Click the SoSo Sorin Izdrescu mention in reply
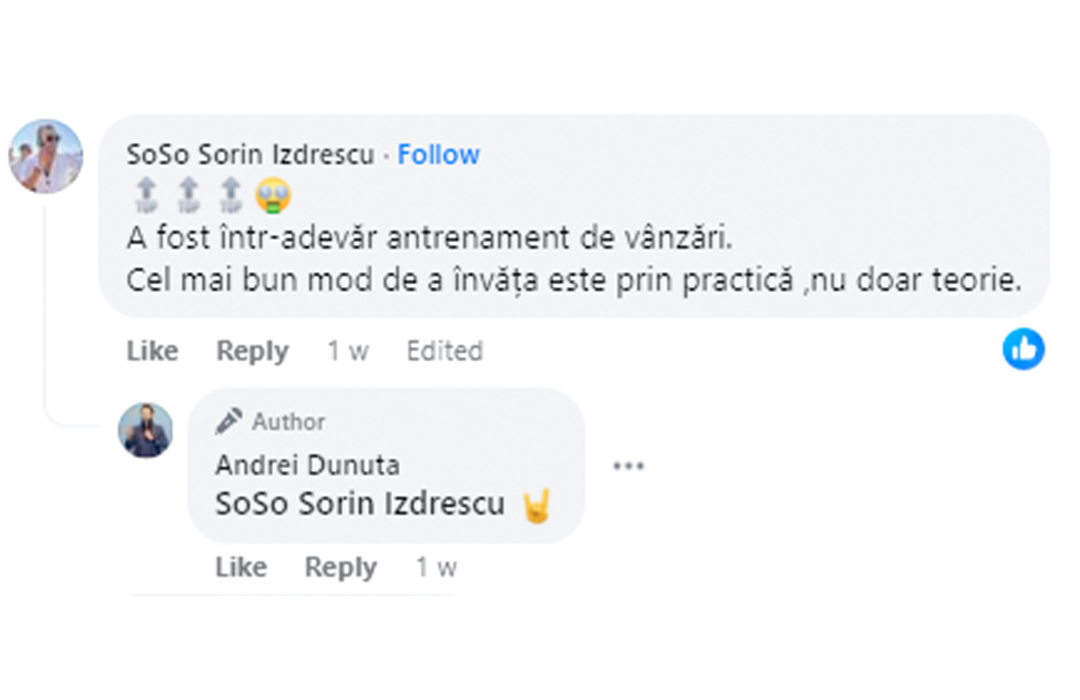Screen dimensions: 1080x700 (x=360, y=504)
